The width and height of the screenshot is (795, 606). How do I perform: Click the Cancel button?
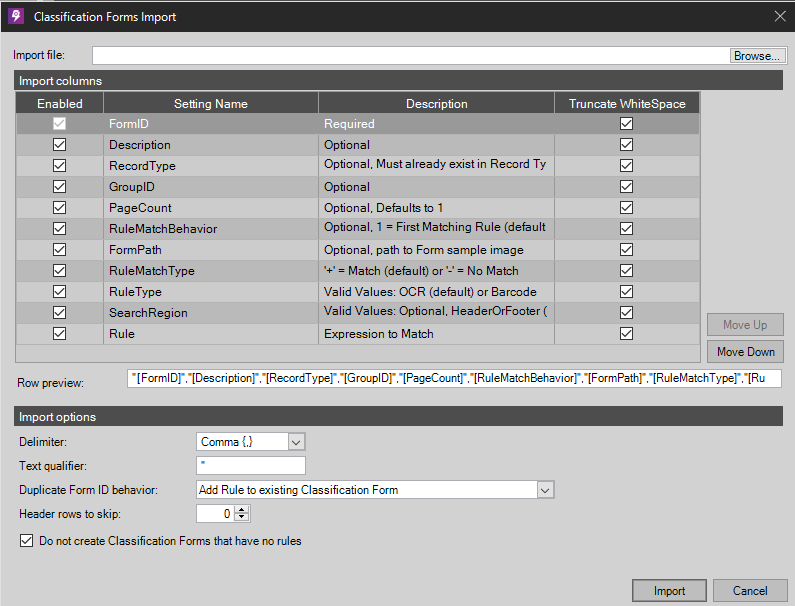pos(750,591)
